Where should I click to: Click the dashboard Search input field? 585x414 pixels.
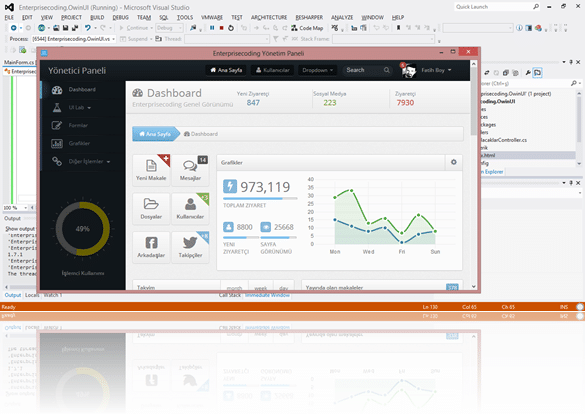click(x=367, y=70)
